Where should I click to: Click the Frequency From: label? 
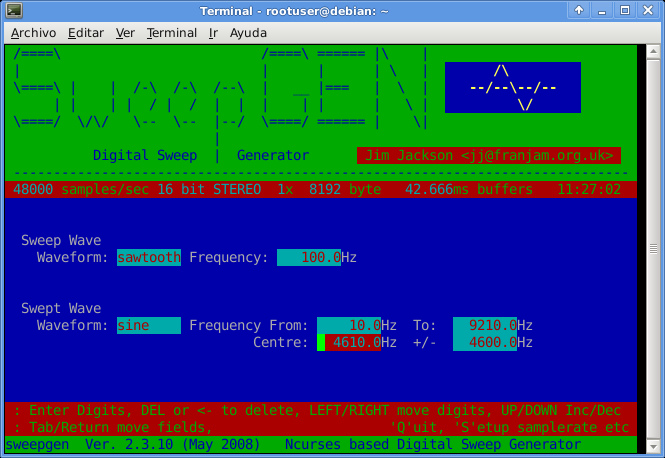[x=249, y=325]
